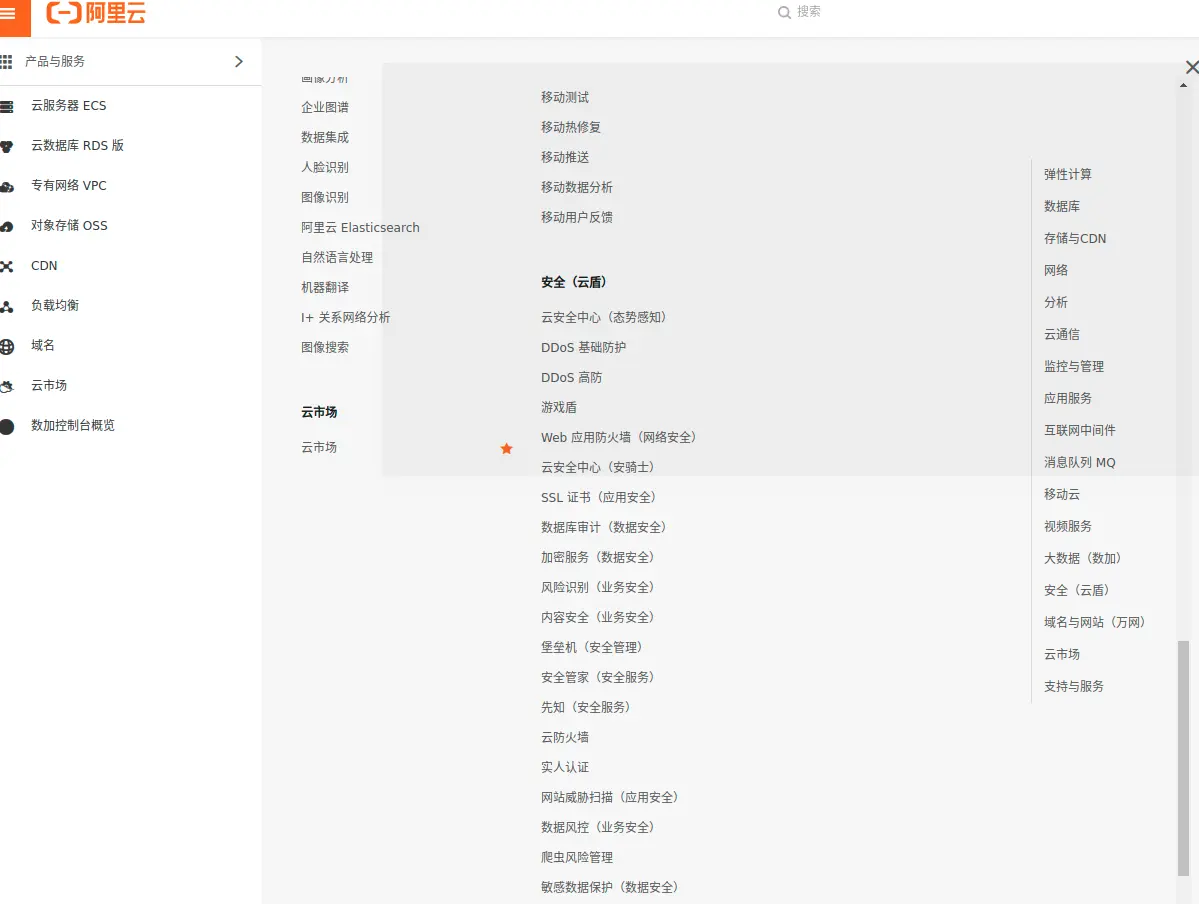The height and width of the screenshot is (904, 1199).
Task: Open 实人认证 service
Action: point(565,767)
